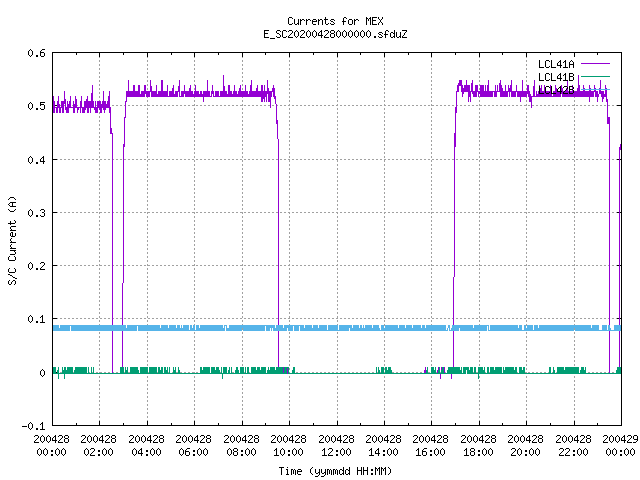640x480 pixels.
Task: Click the chart title "Currents for MEX"
Action: coord(335,21)
